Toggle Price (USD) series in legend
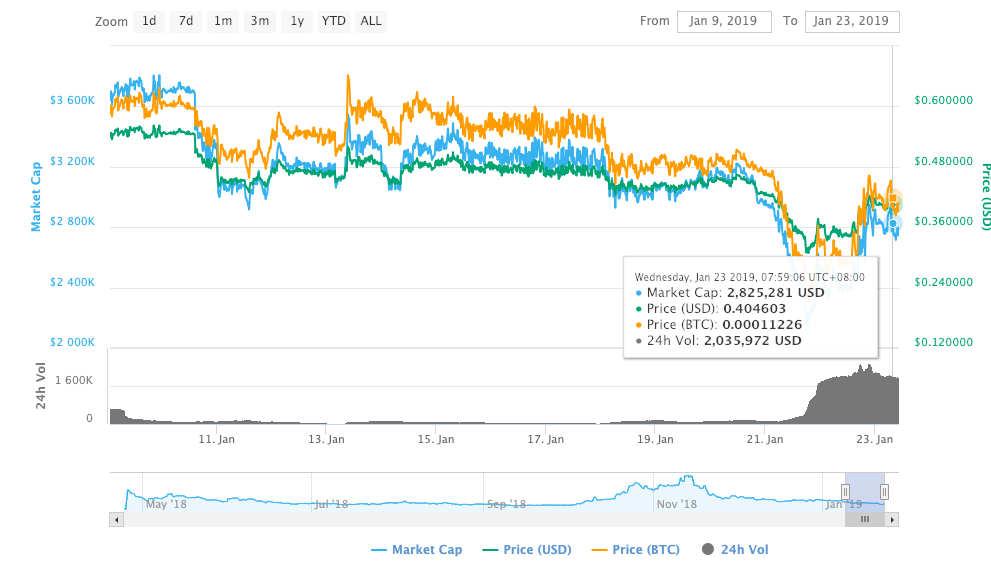Screen dimensions: 991x586 [x=526, y=550]
